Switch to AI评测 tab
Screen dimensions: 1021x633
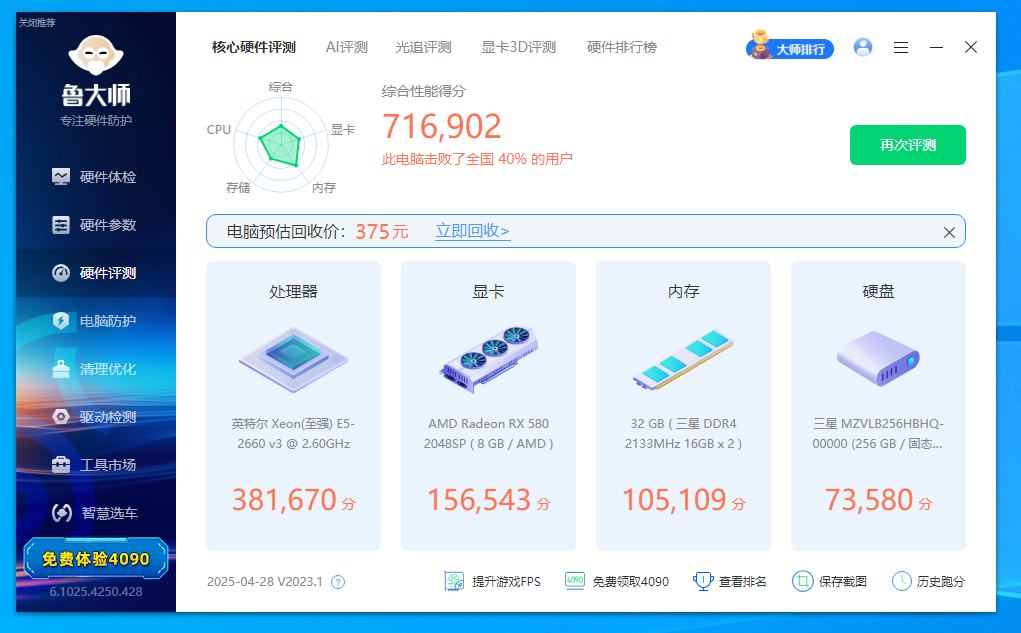346,48
